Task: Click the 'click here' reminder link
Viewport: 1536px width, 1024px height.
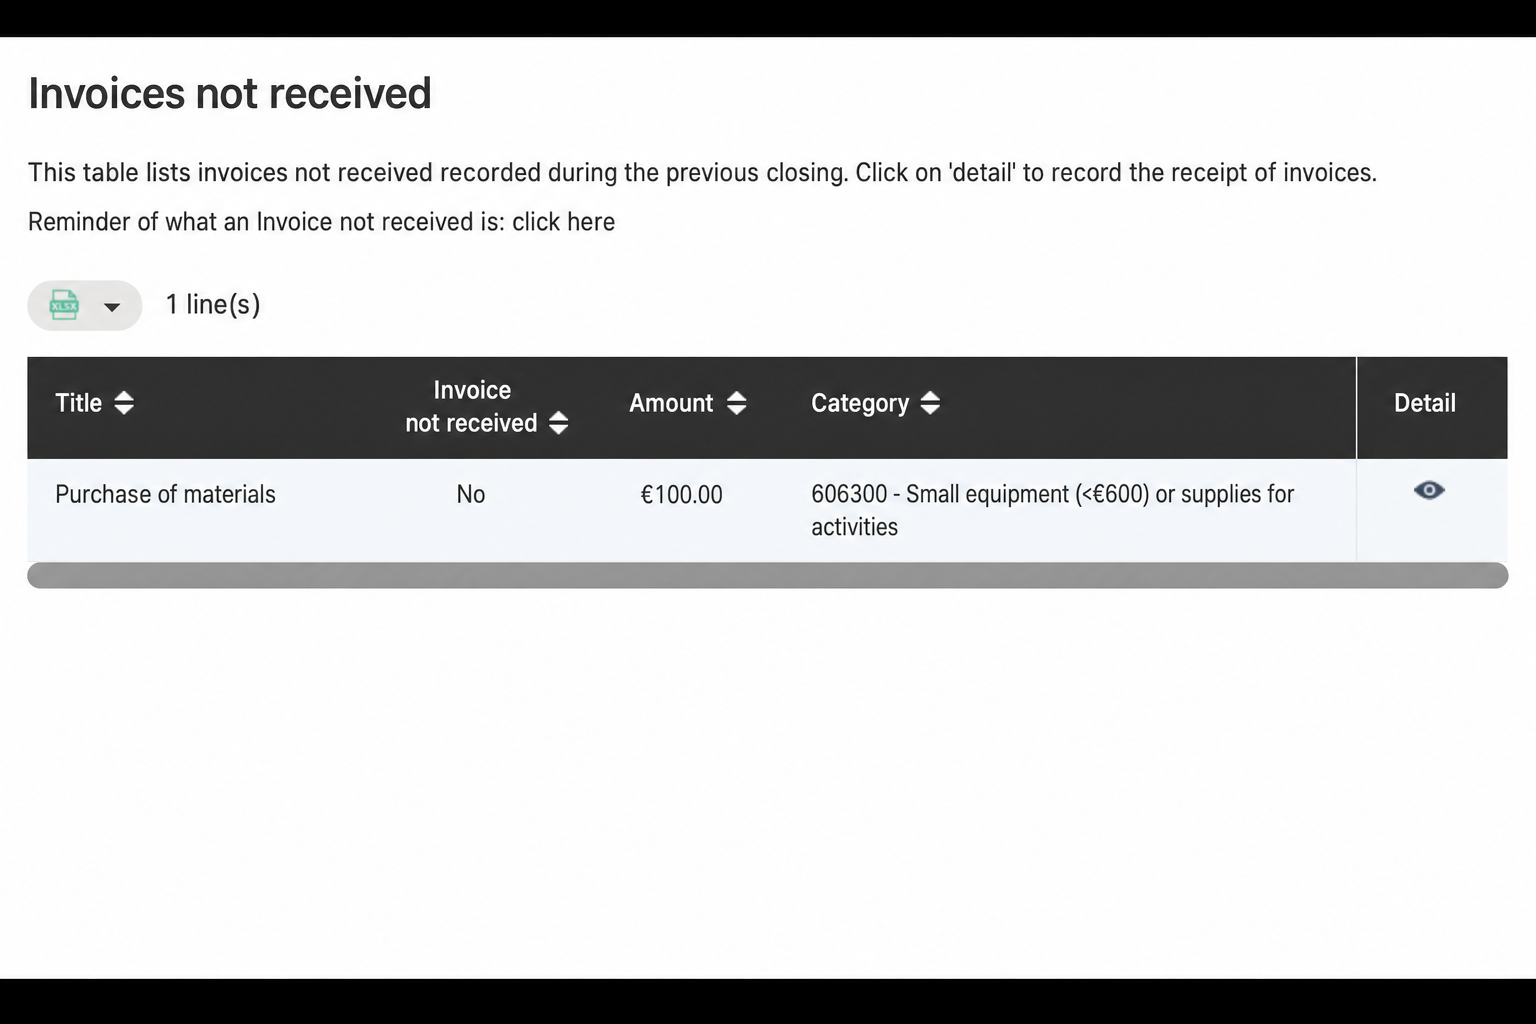Action: (563, 222)
